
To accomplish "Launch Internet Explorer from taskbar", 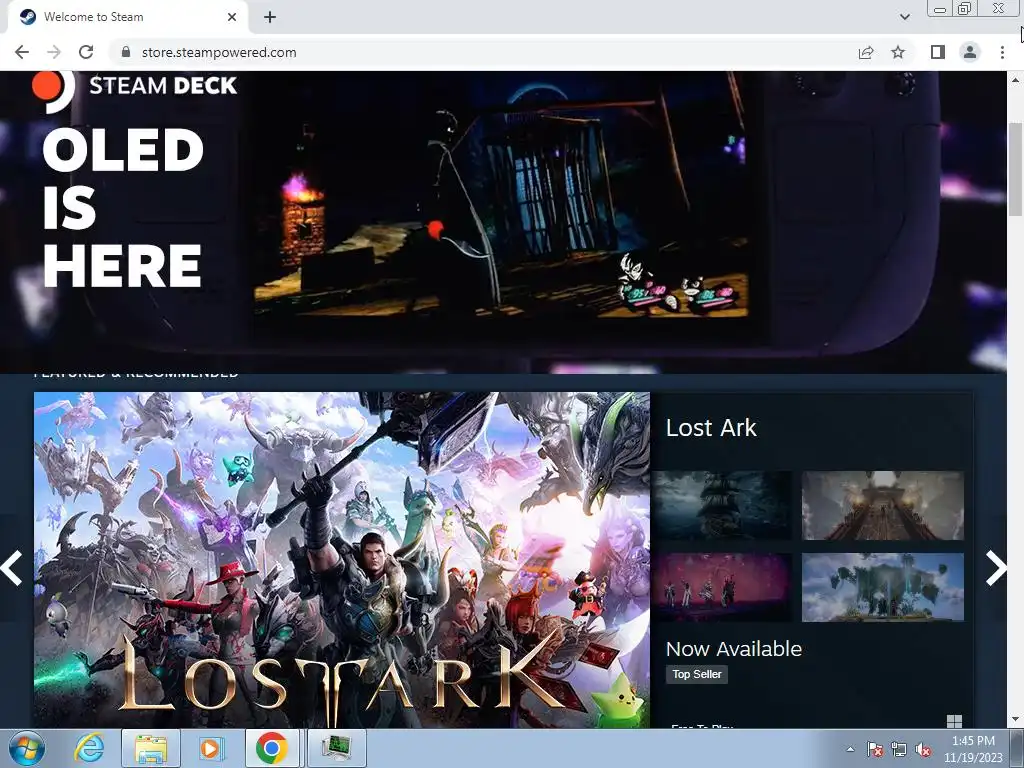I will [x=89, y=748].
